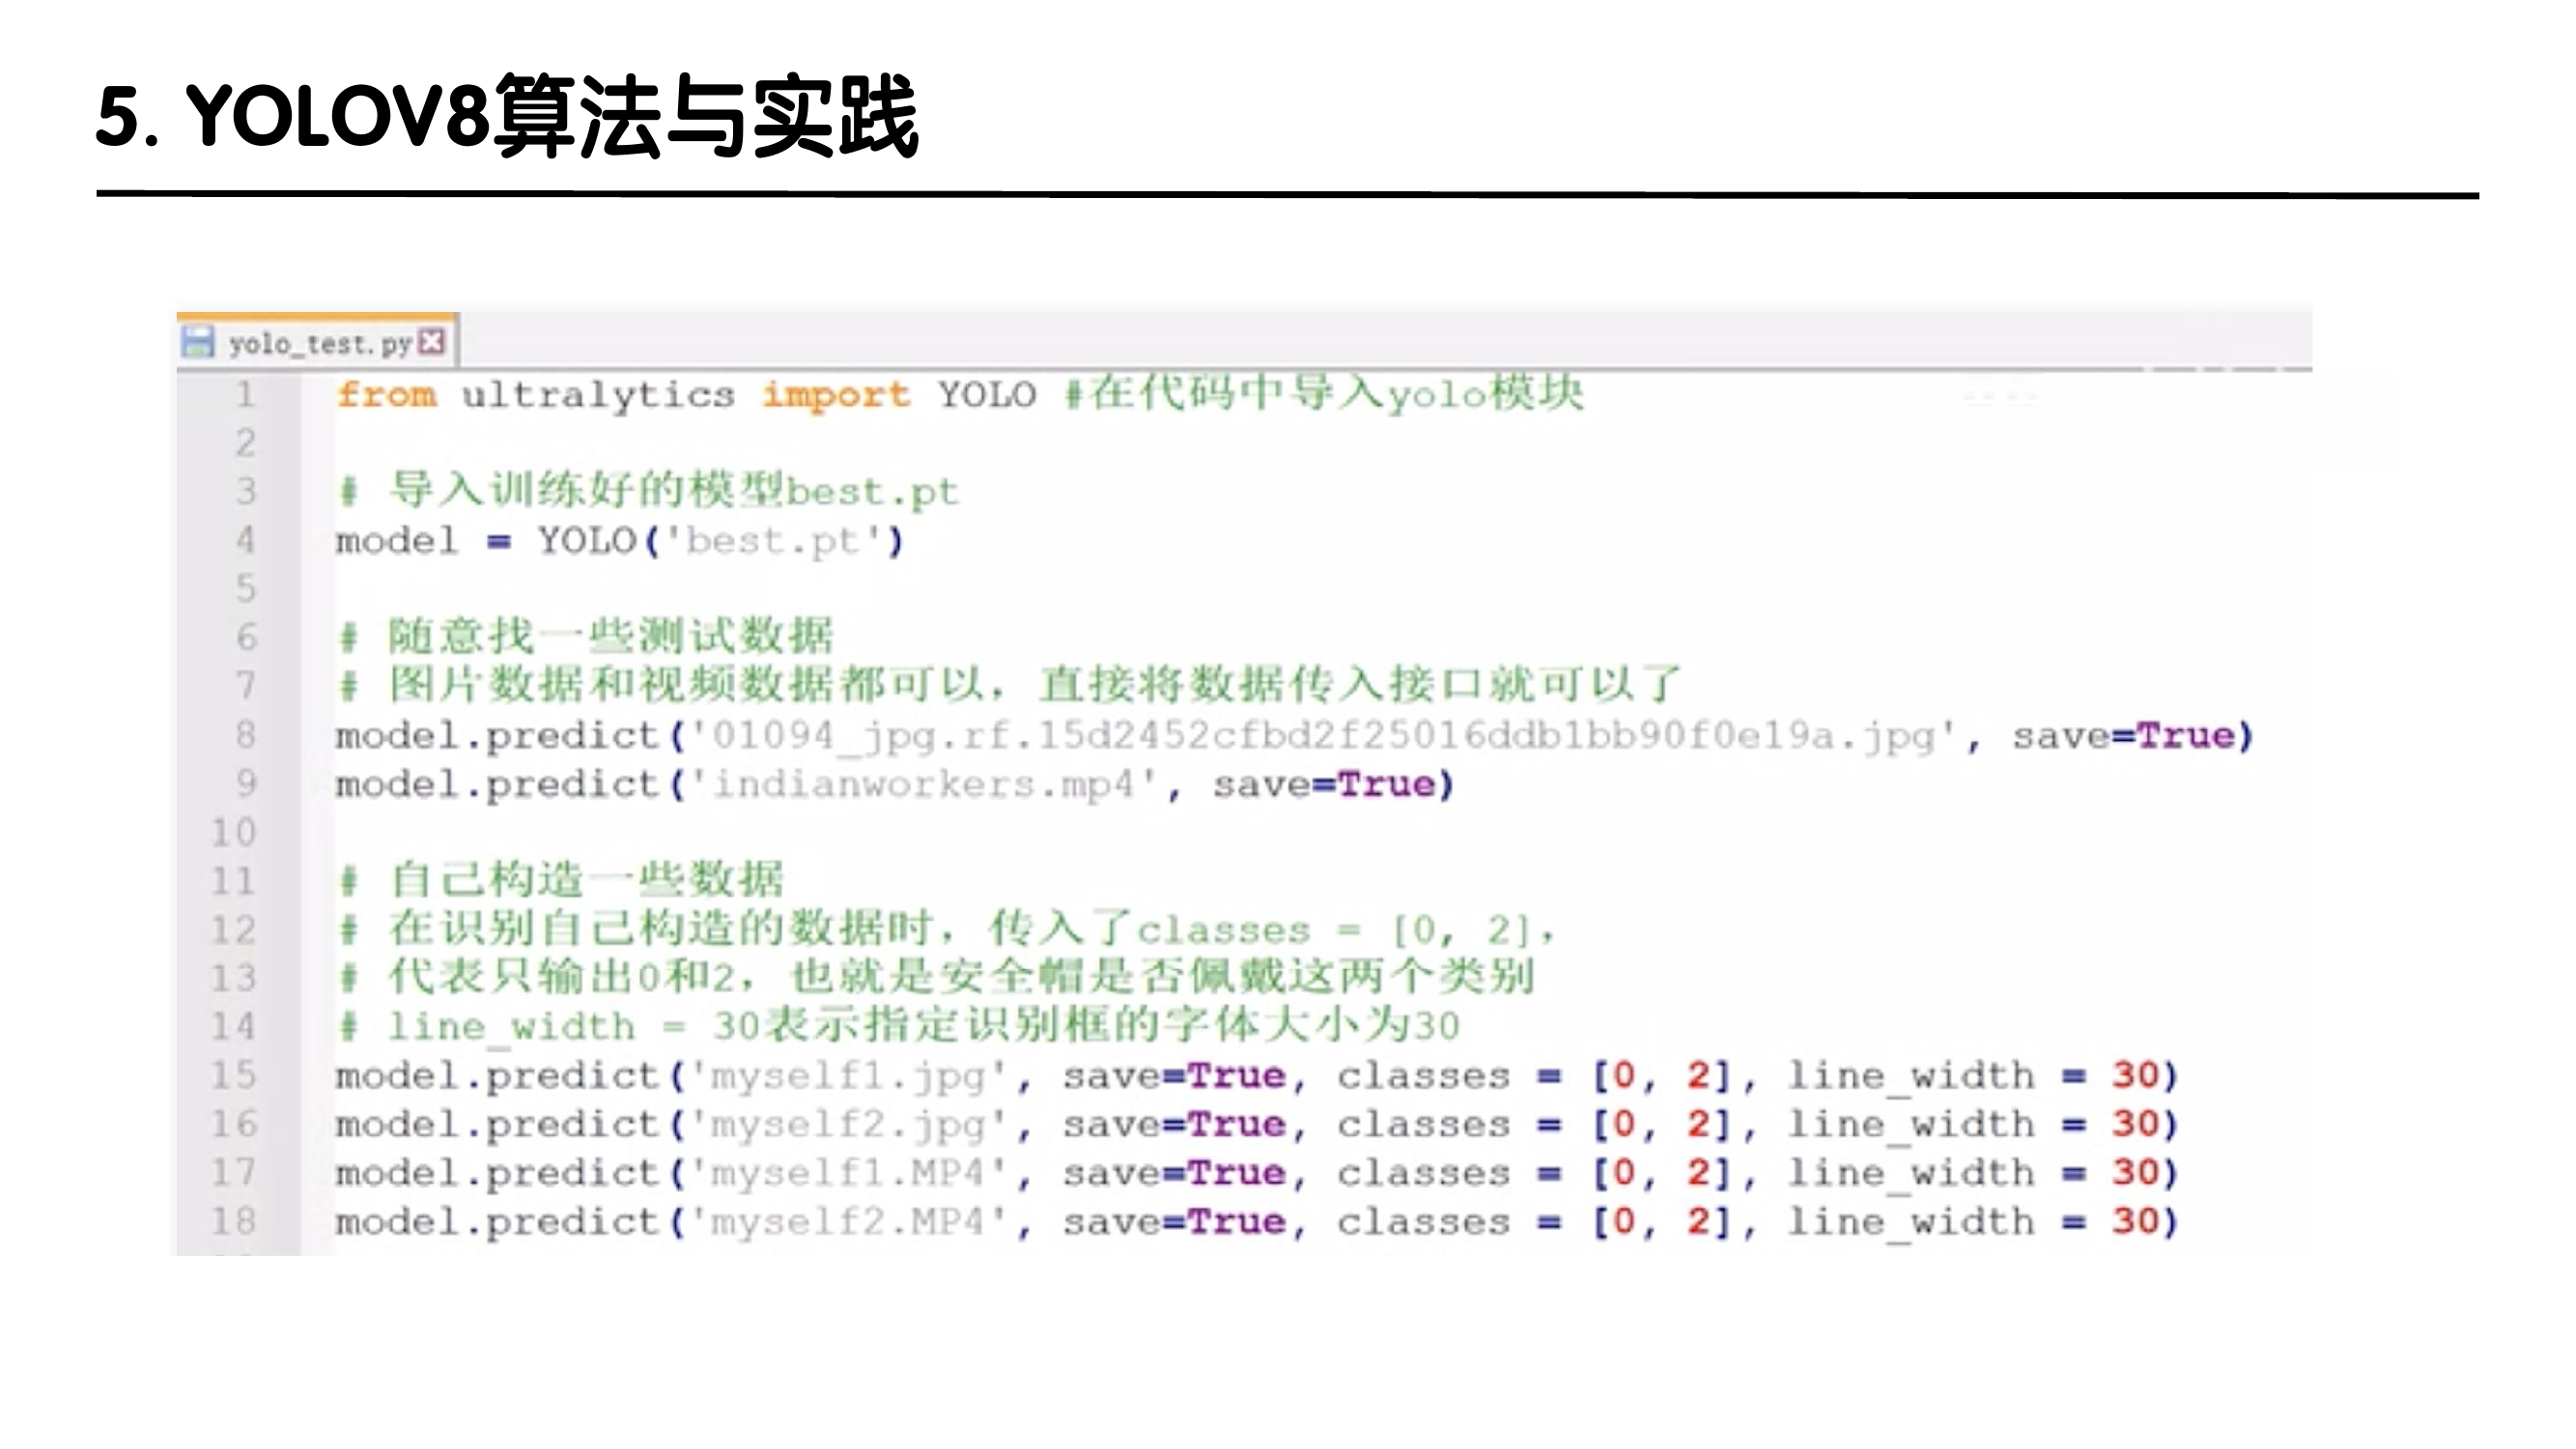
Task: Click line number 1 in the gutter
Action: 245,395
